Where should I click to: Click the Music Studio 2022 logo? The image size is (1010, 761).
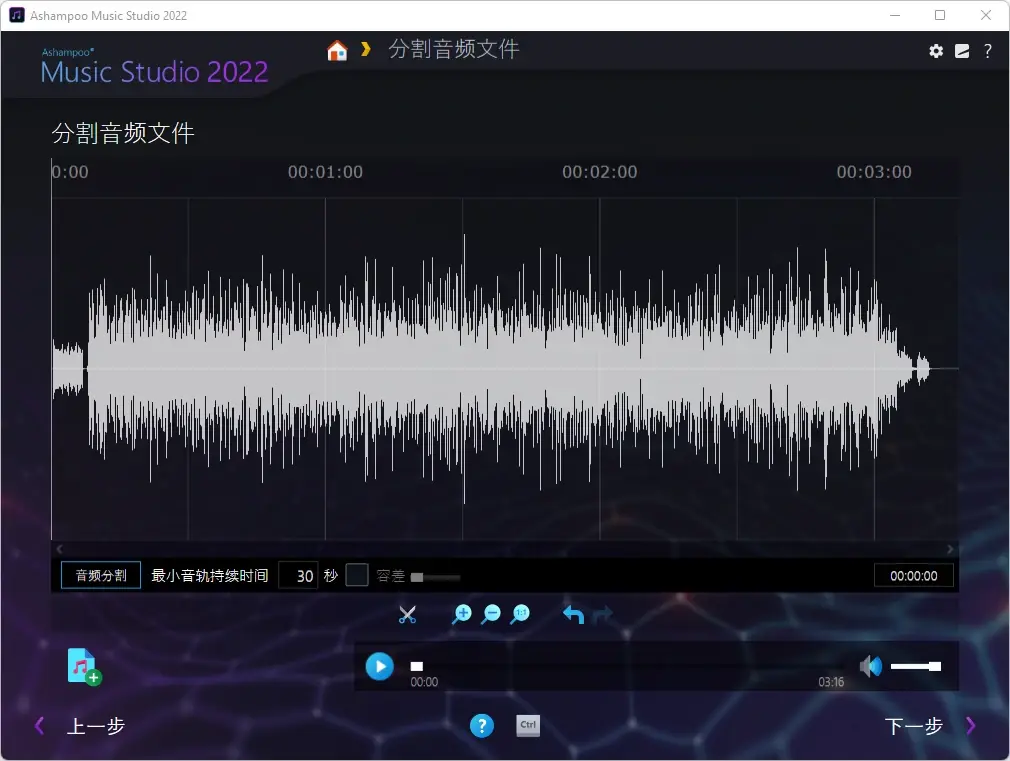154,67
